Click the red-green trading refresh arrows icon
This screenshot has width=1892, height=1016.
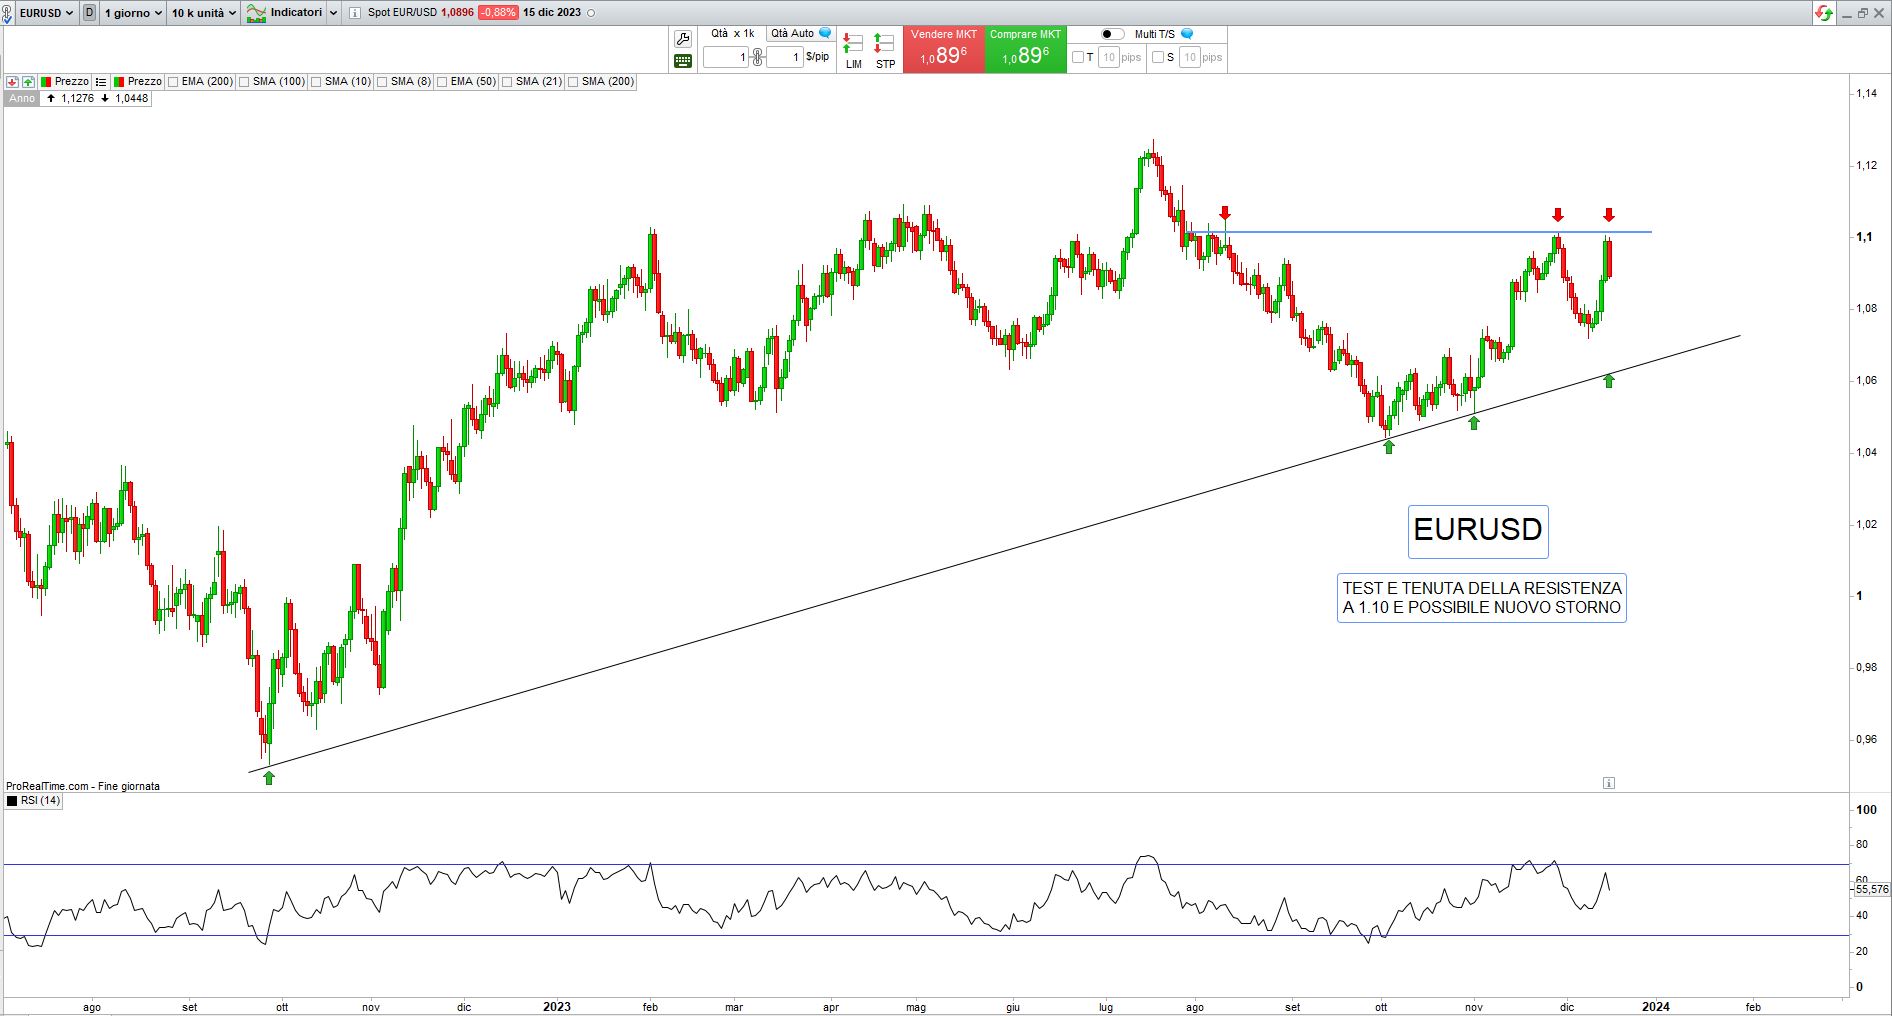point(1824,13)
